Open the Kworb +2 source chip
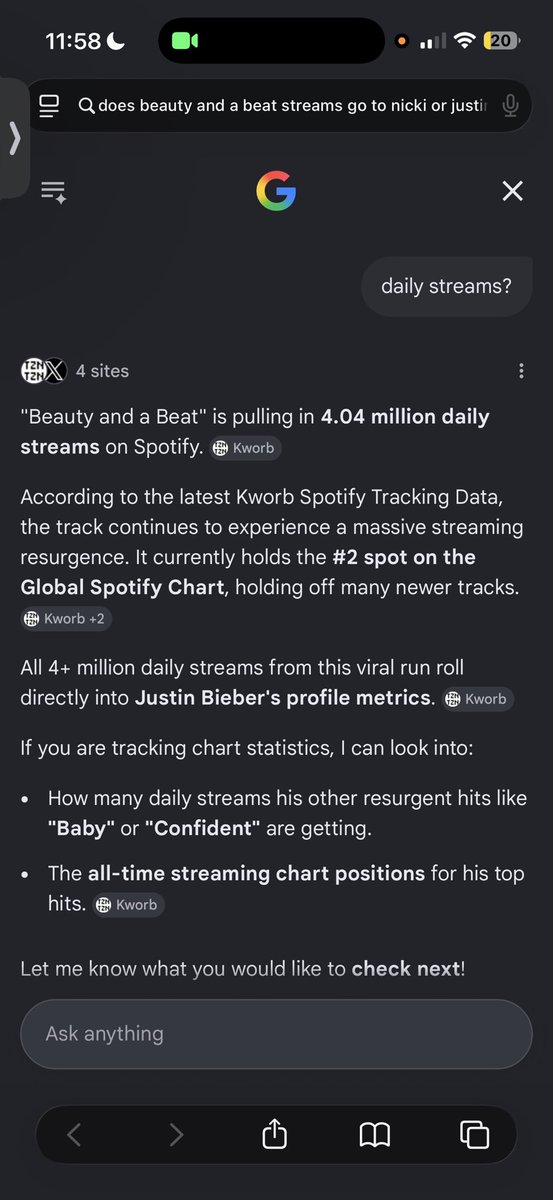This screenshot has width=553, height=1200. (67, 619)
